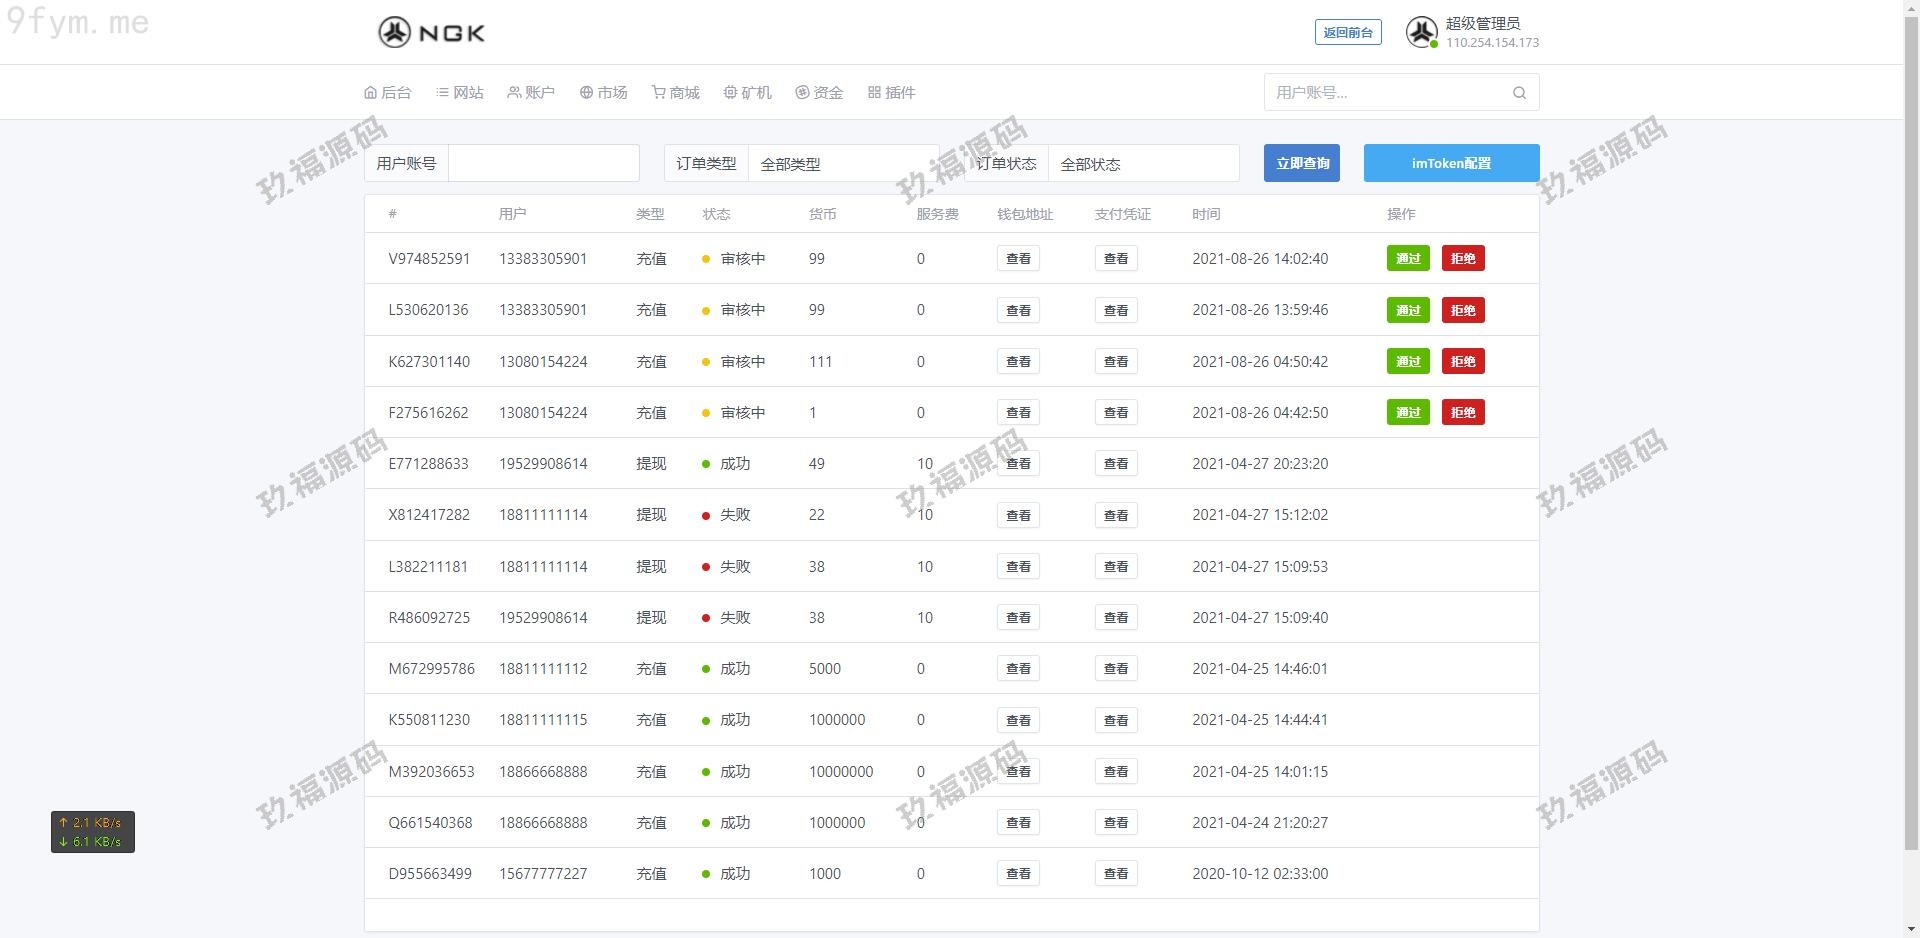The height and width of the screenshot is (938, 1920).
Task: Focus the 用户账号 filter input field
Action: [543, 164]
